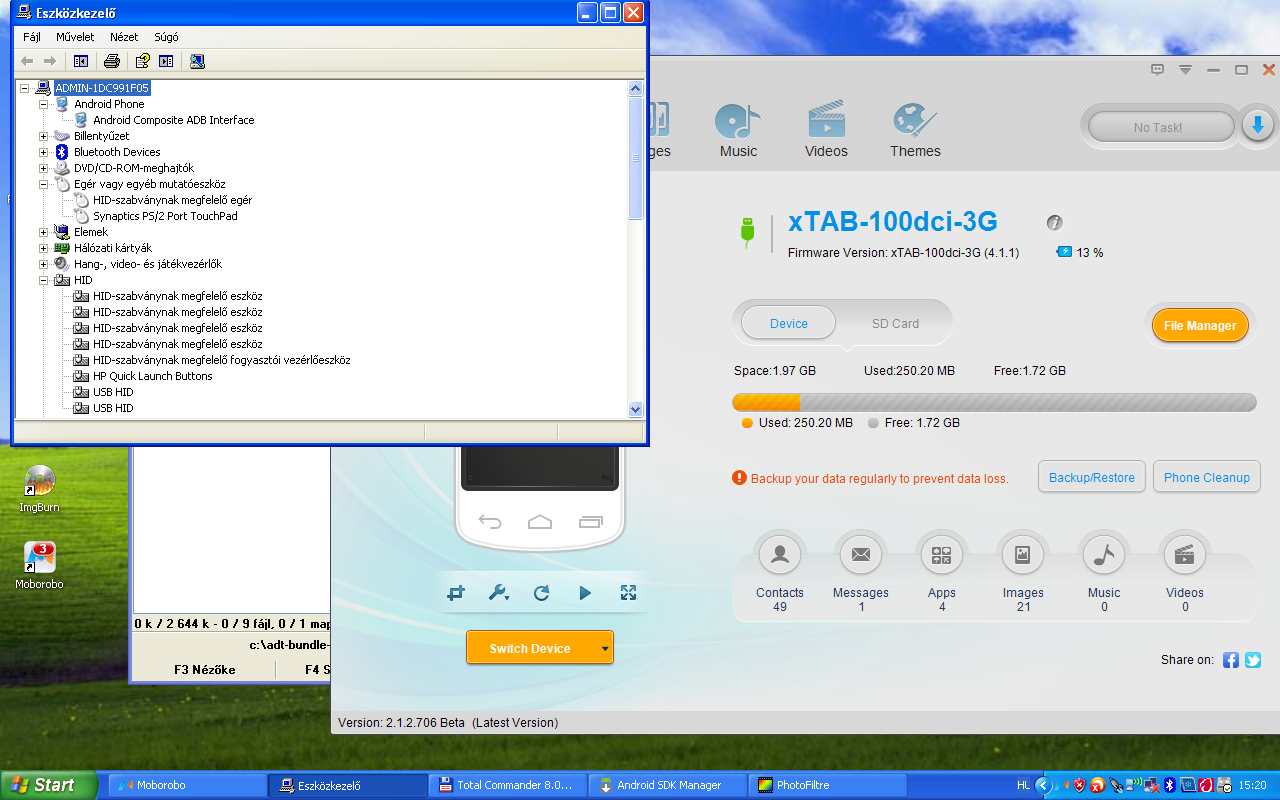1280x800 pixels.
Task: Open the Switch Device dropdown arrow
Action: click(604, 648)
